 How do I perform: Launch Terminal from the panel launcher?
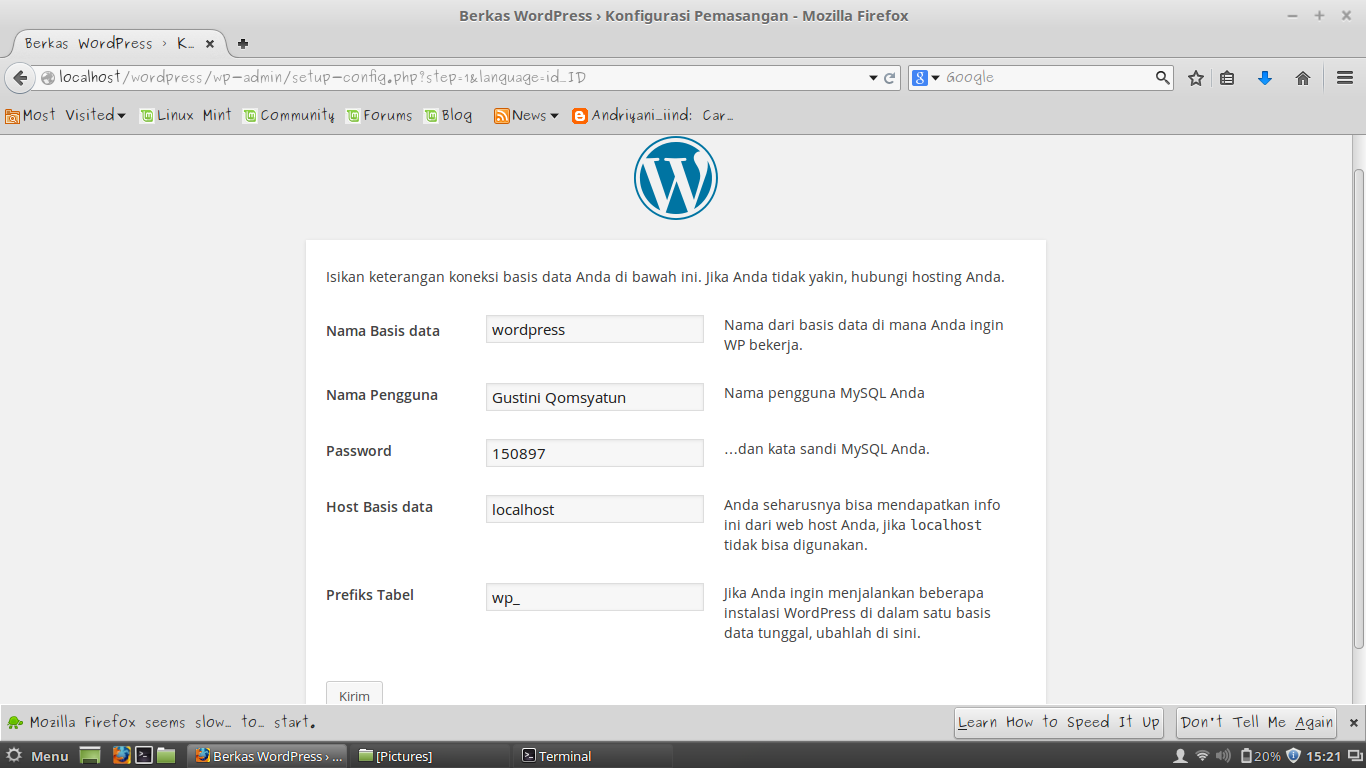pos(145,755)
